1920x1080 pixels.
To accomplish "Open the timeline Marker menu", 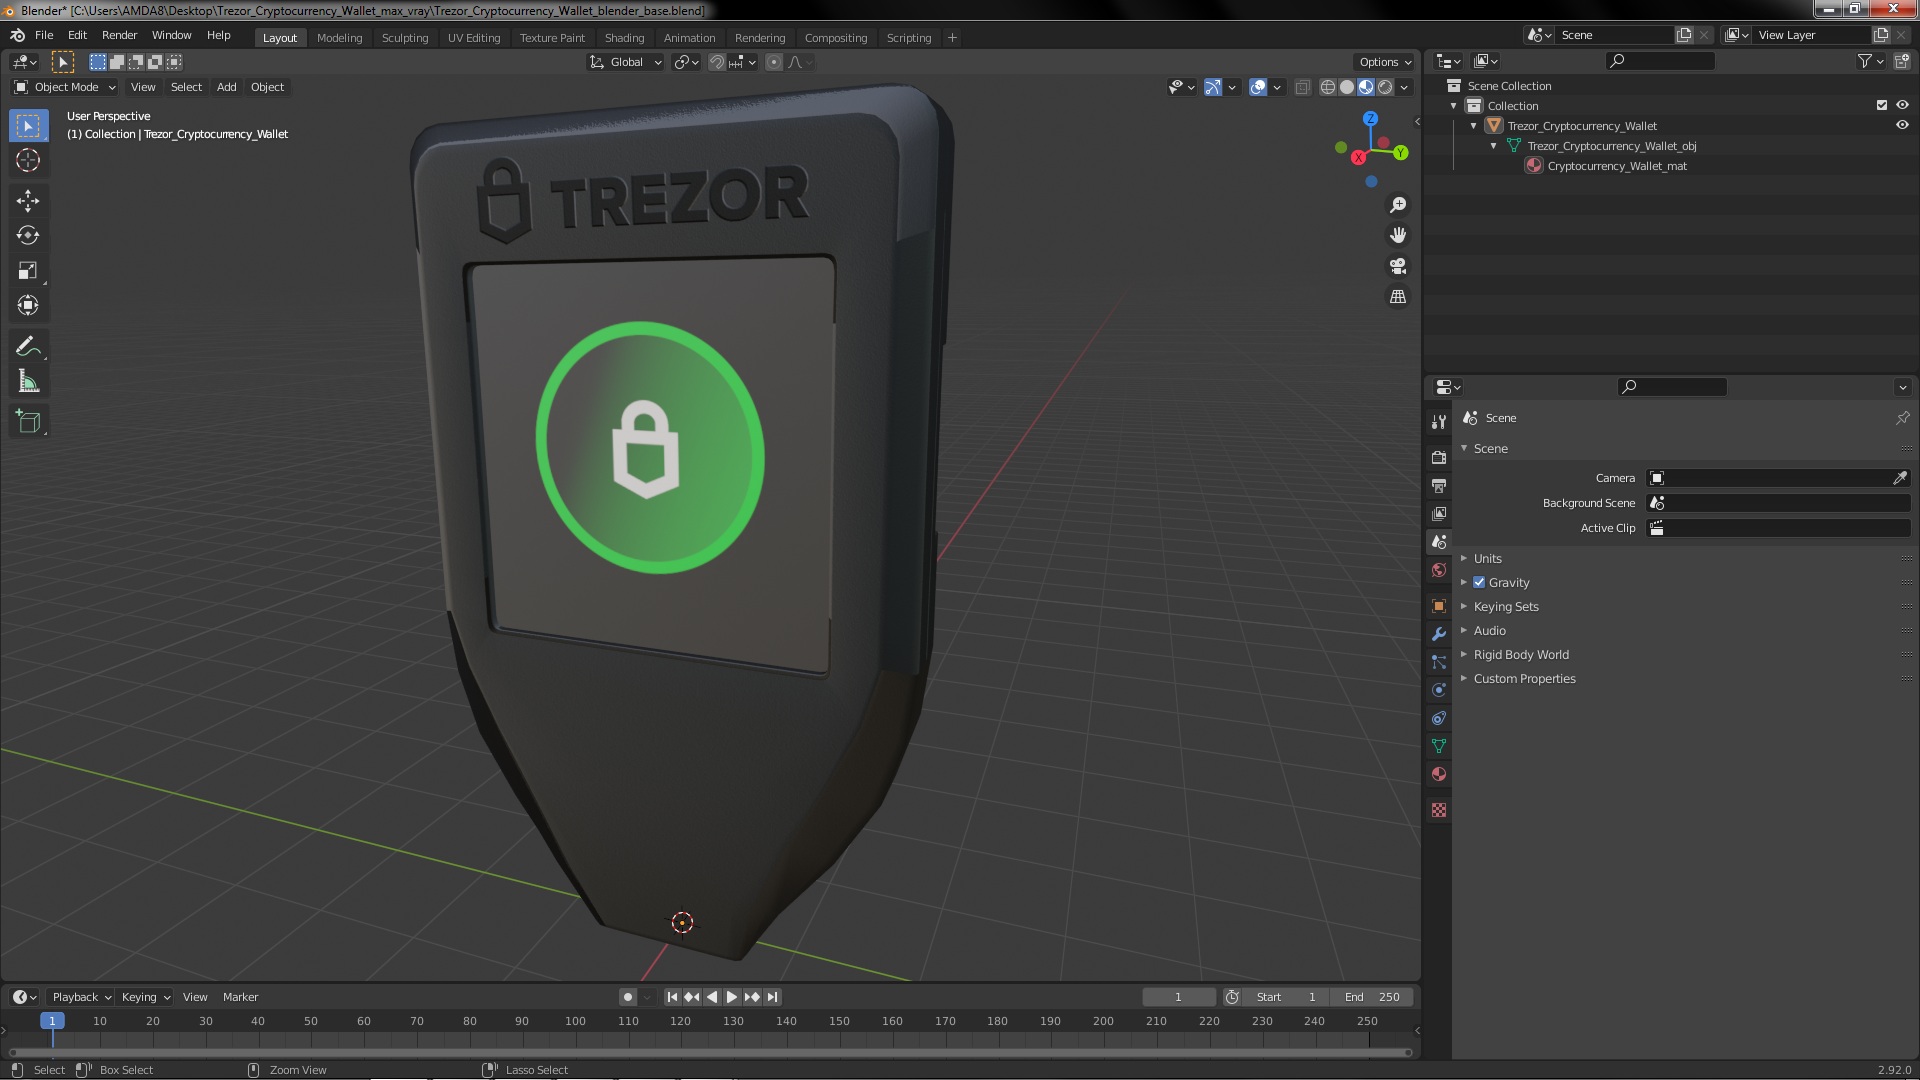I will pos(240,997).
